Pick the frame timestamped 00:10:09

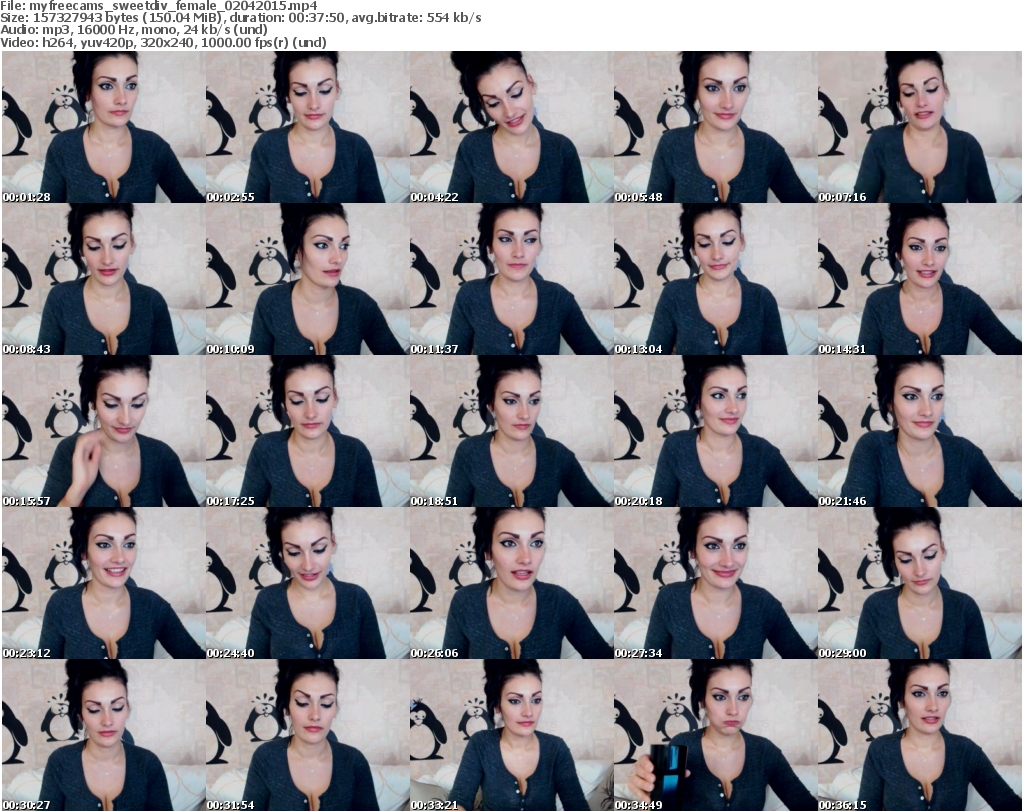pyautogui.click(x=308, y=279)
